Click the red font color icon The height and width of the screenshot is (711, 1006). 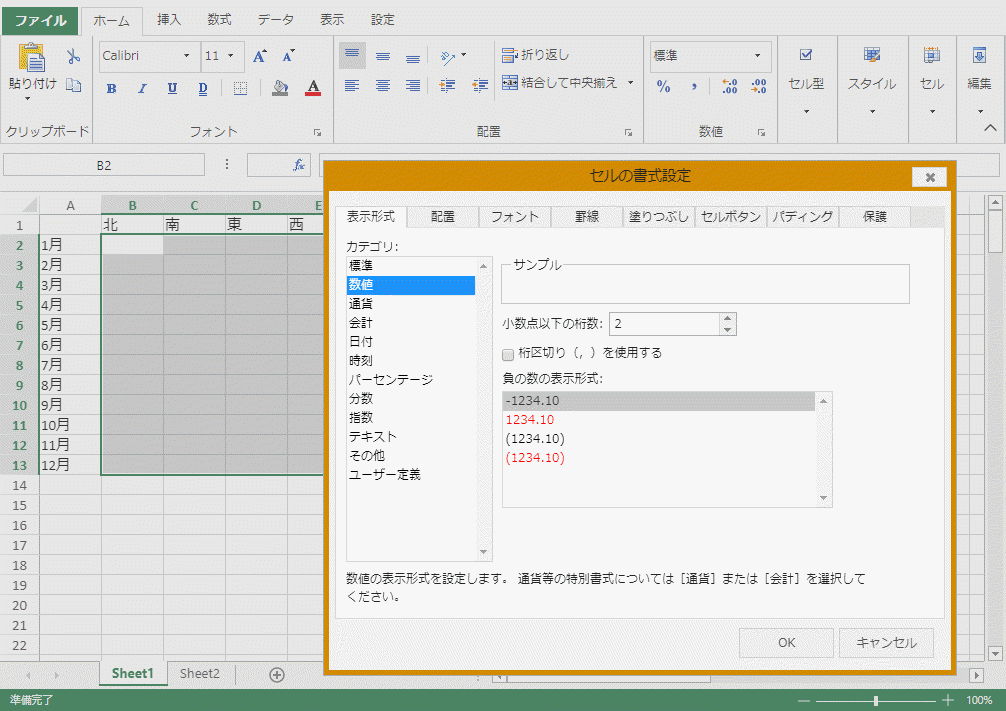(313, 88)
